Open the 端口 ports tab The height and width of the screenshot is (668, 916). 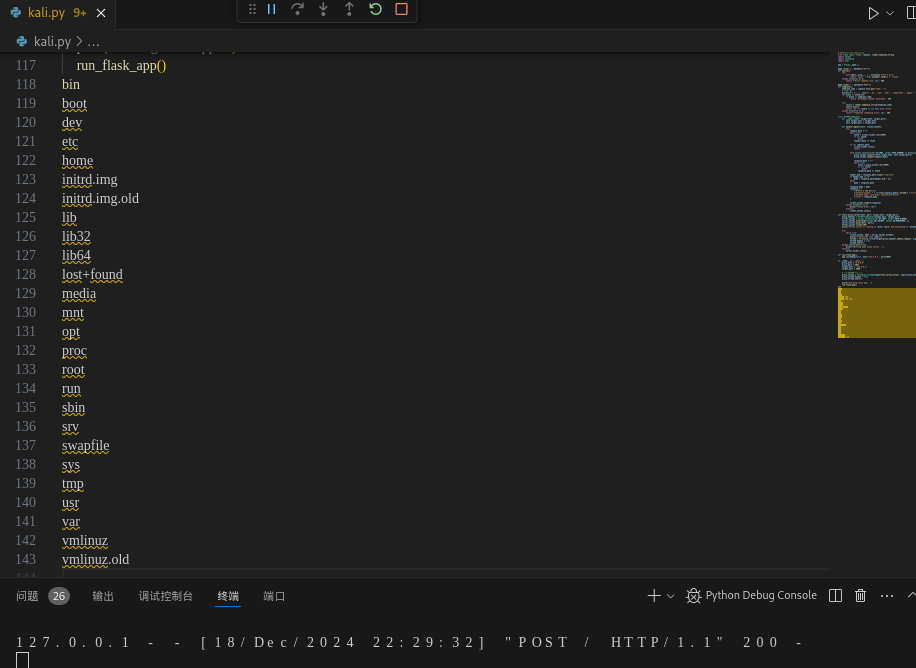[x=274, y=596]
